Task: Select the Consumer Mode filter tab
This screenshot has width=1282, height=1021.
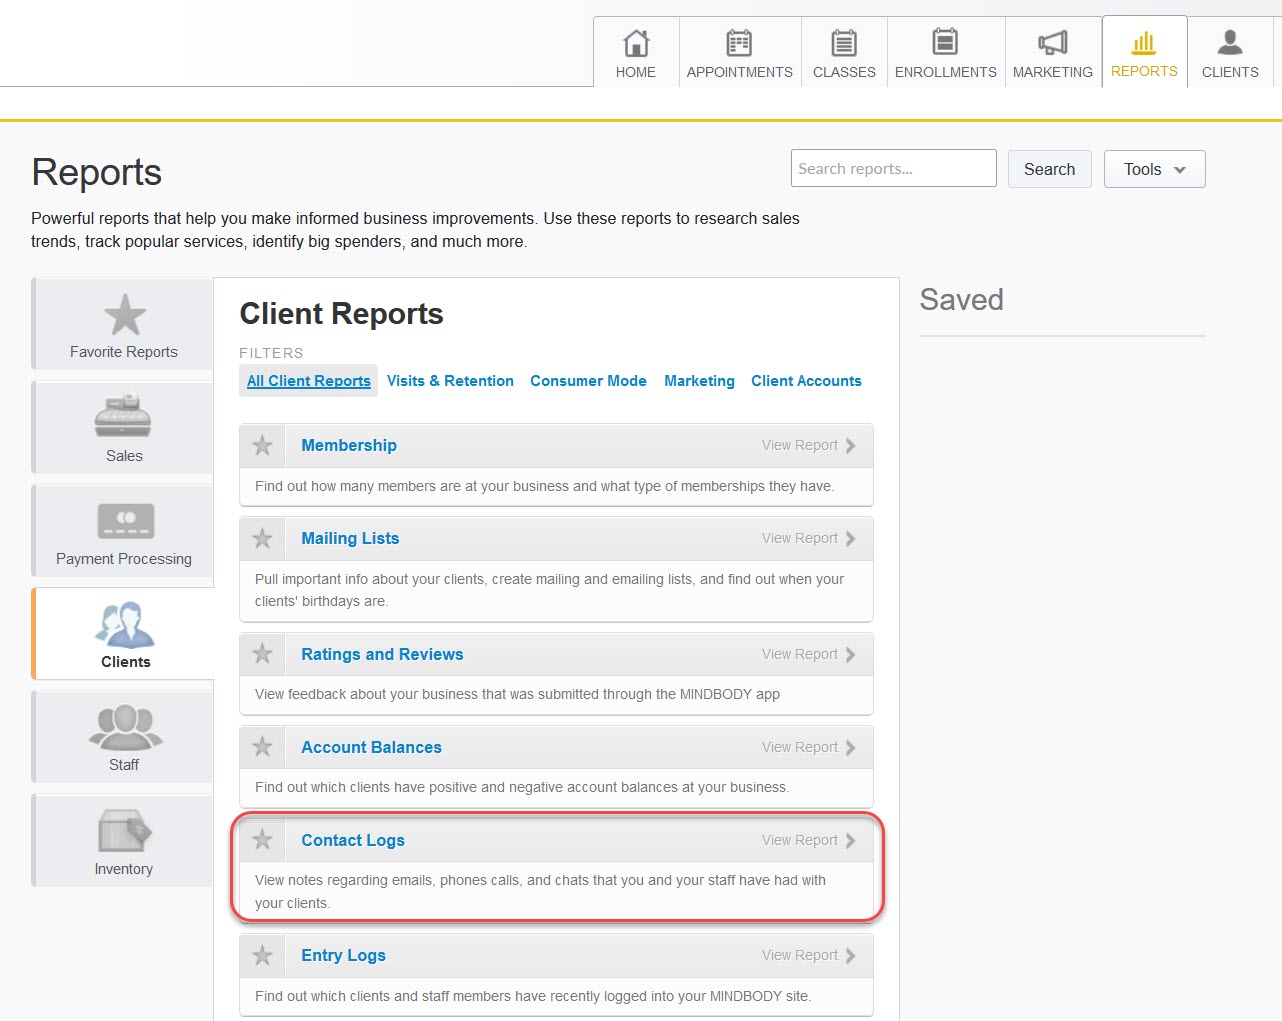Action: click(x=588, y=381)
